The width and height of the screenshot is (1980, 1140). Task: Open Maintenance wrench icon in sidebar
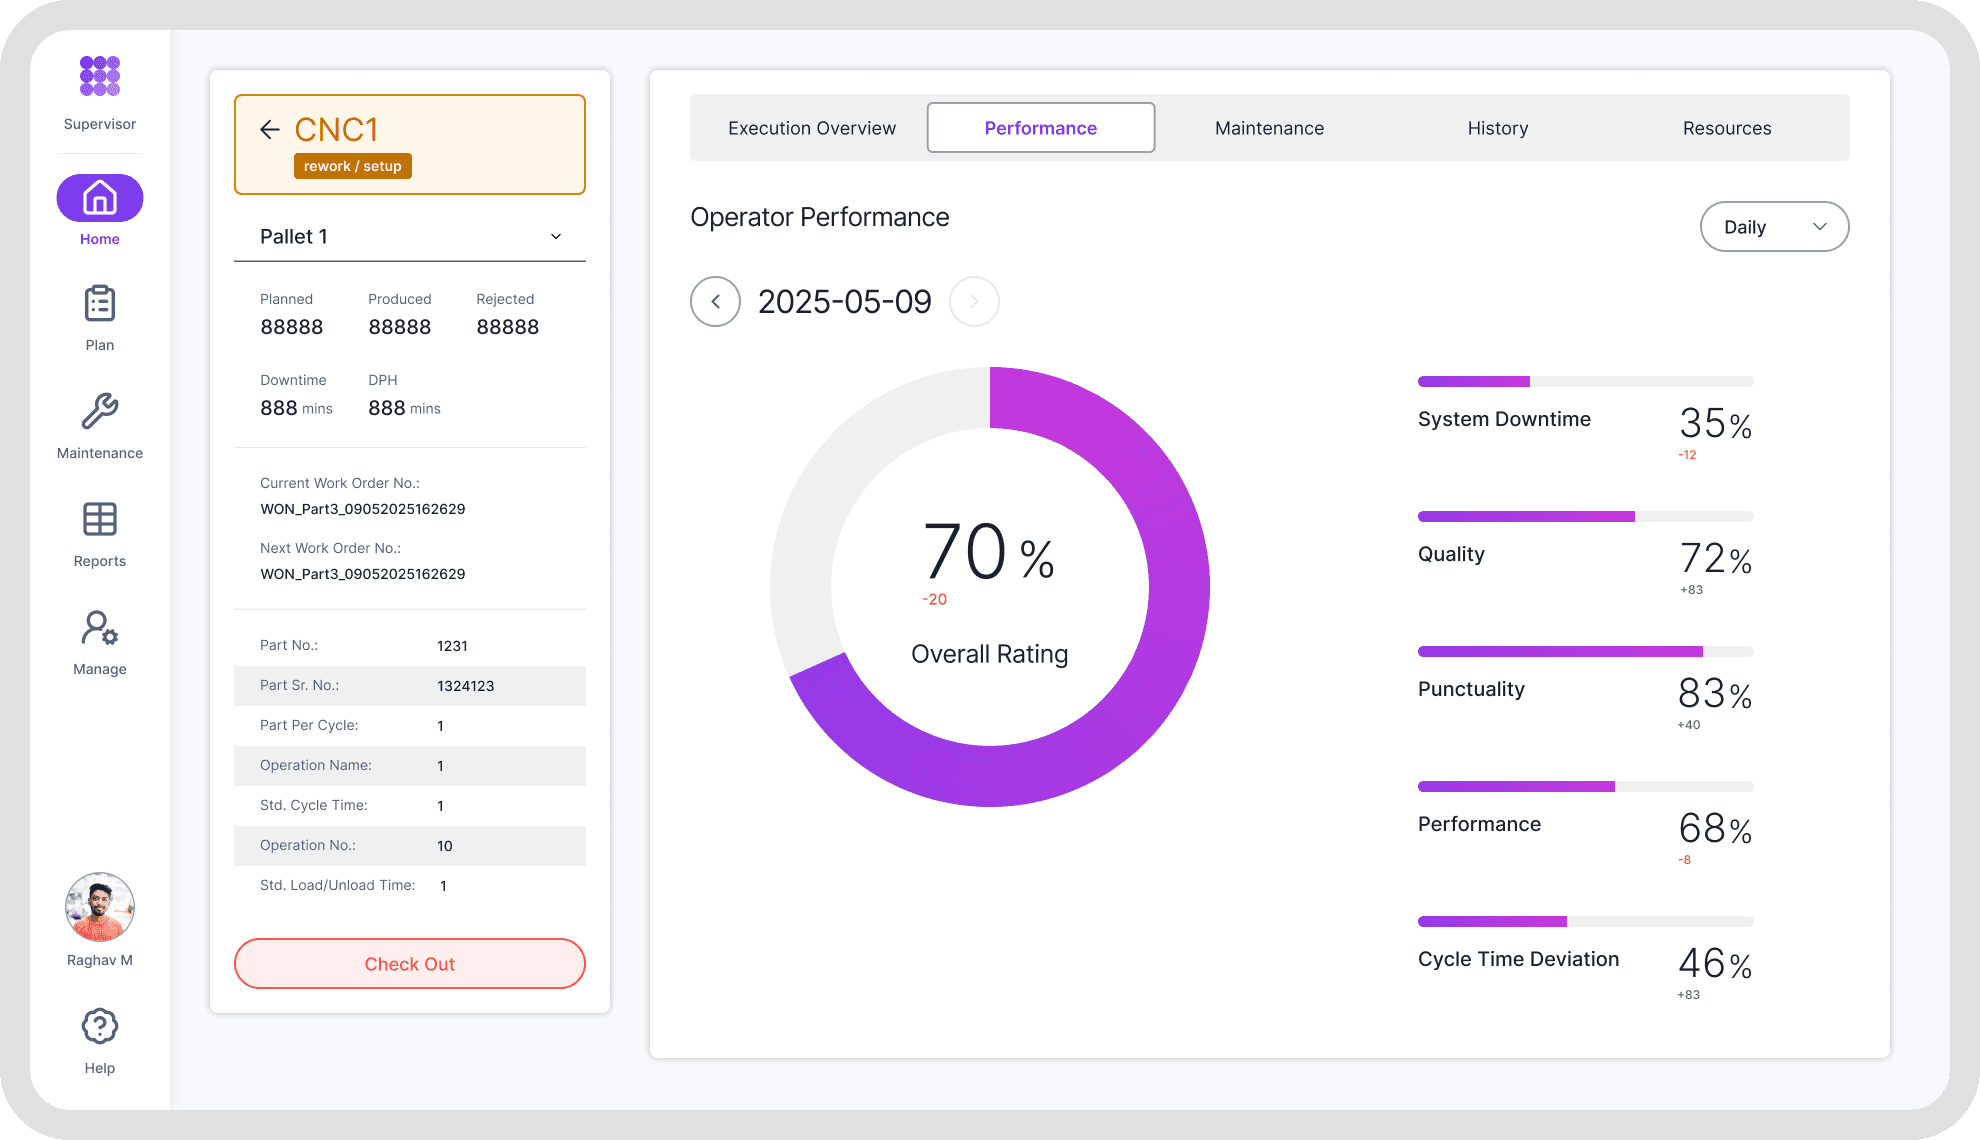100,411
